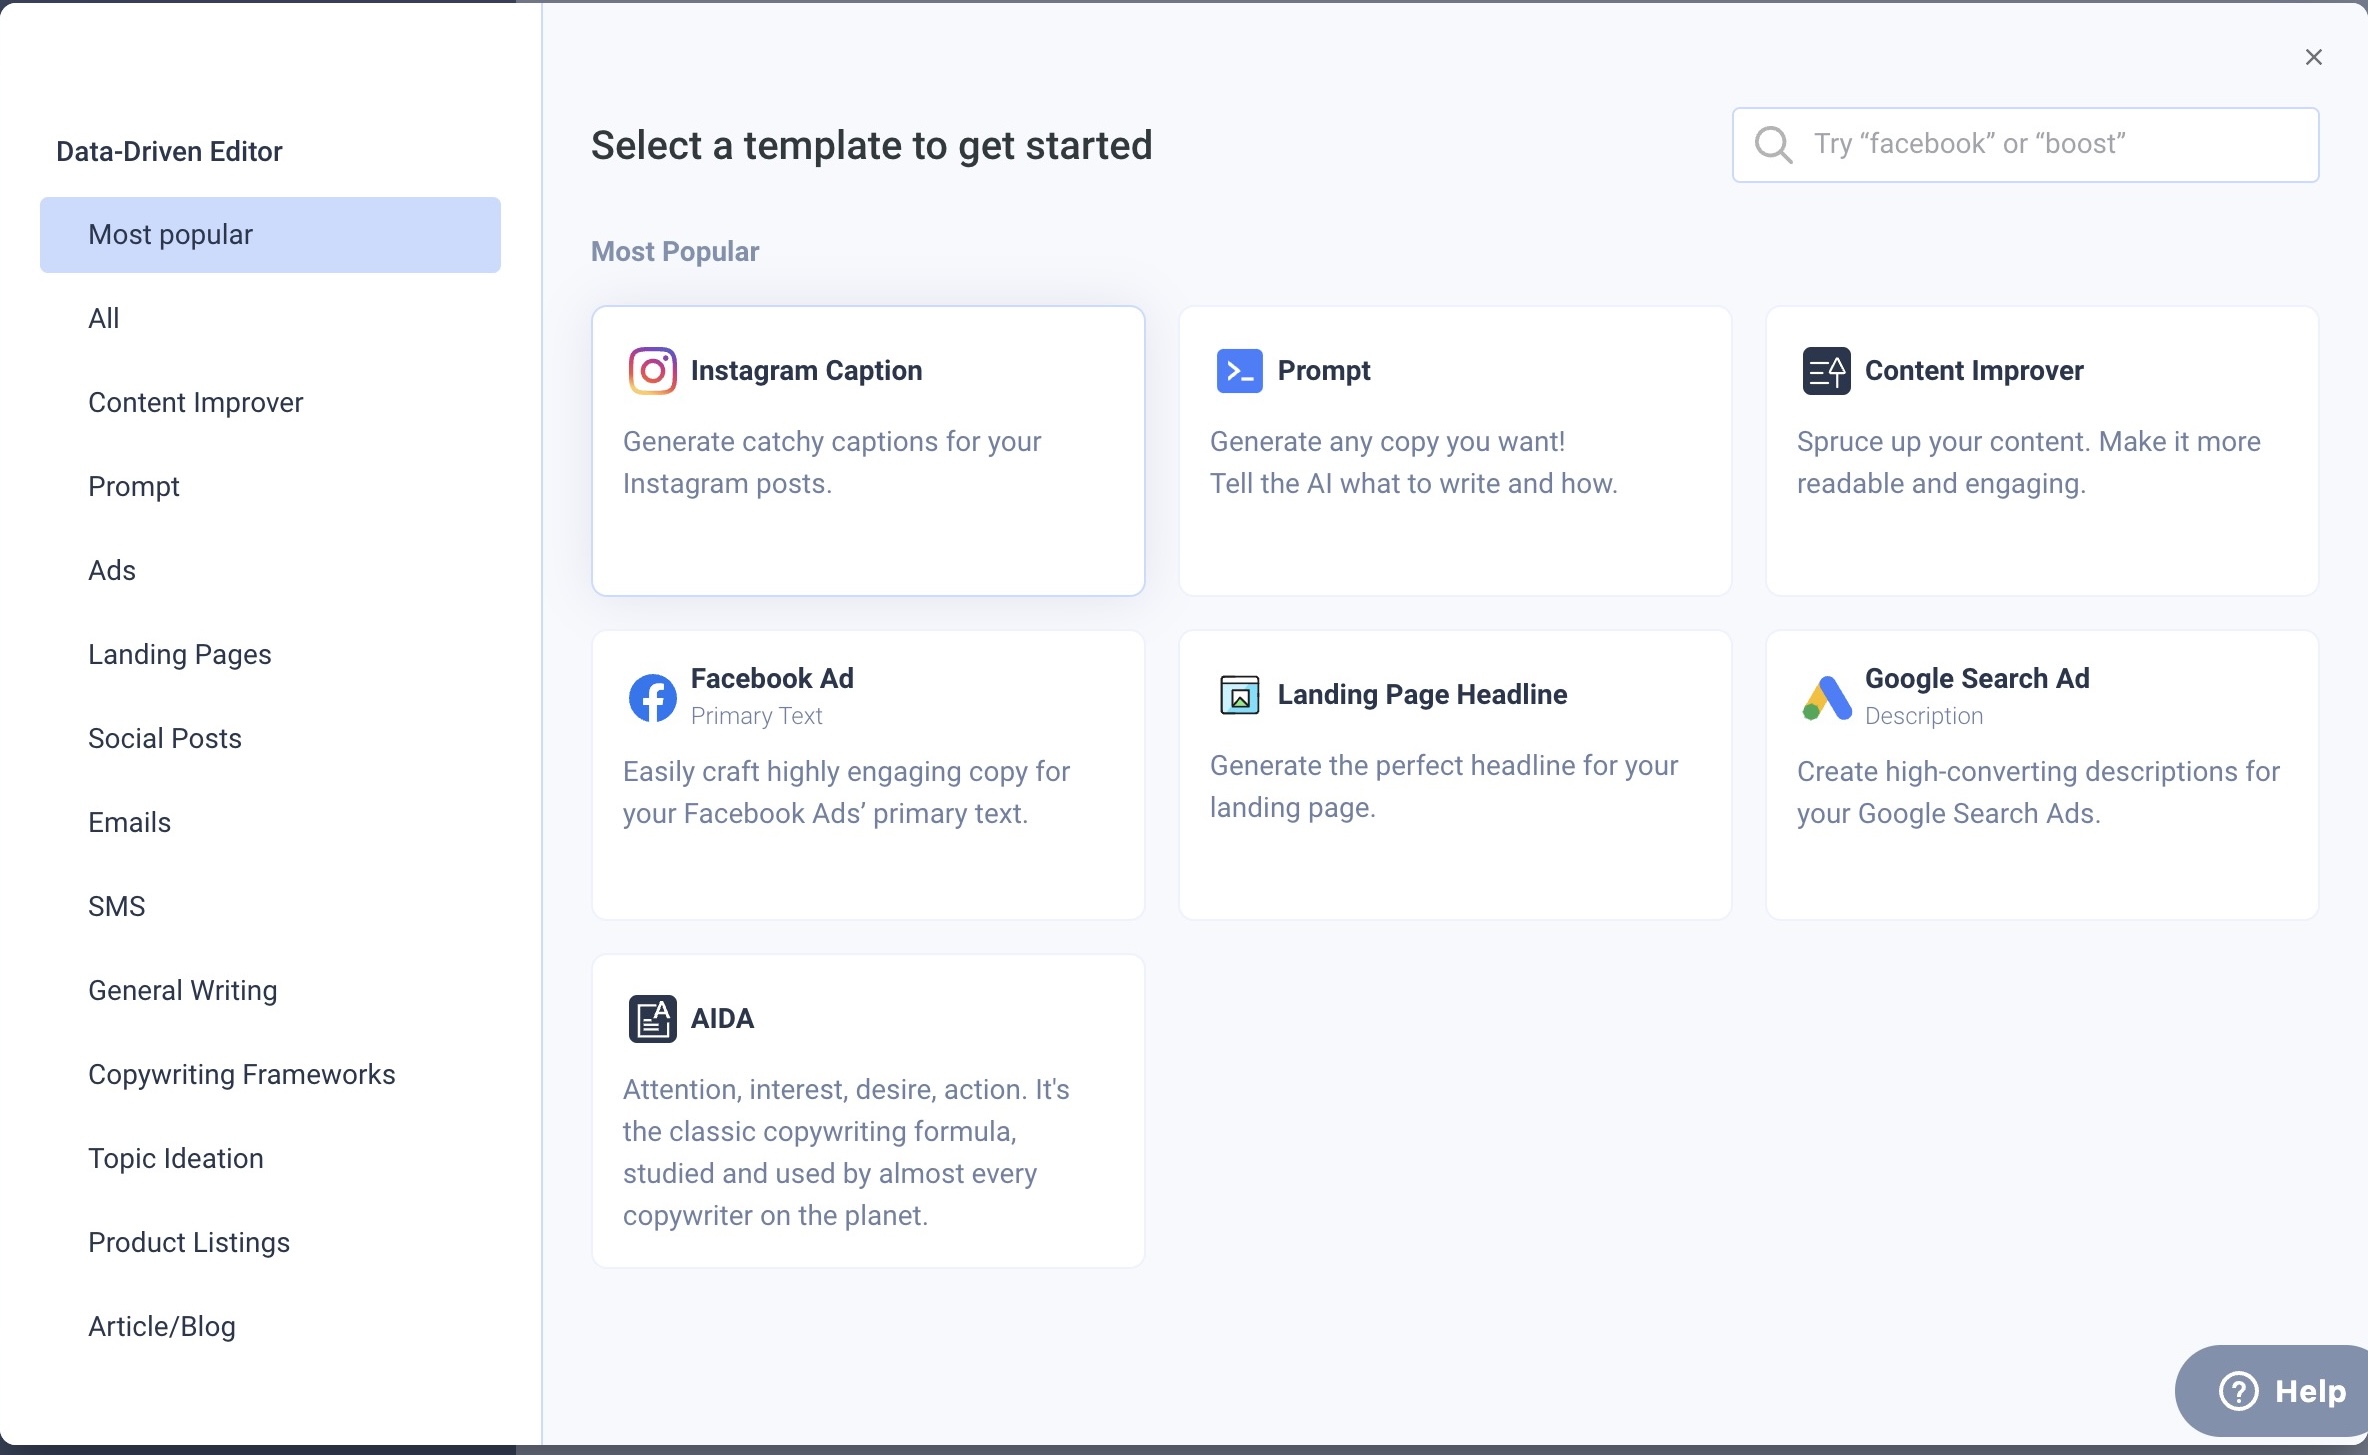
Task: Click the Facebook Ad template icon
Action: [x=650, y=694]
